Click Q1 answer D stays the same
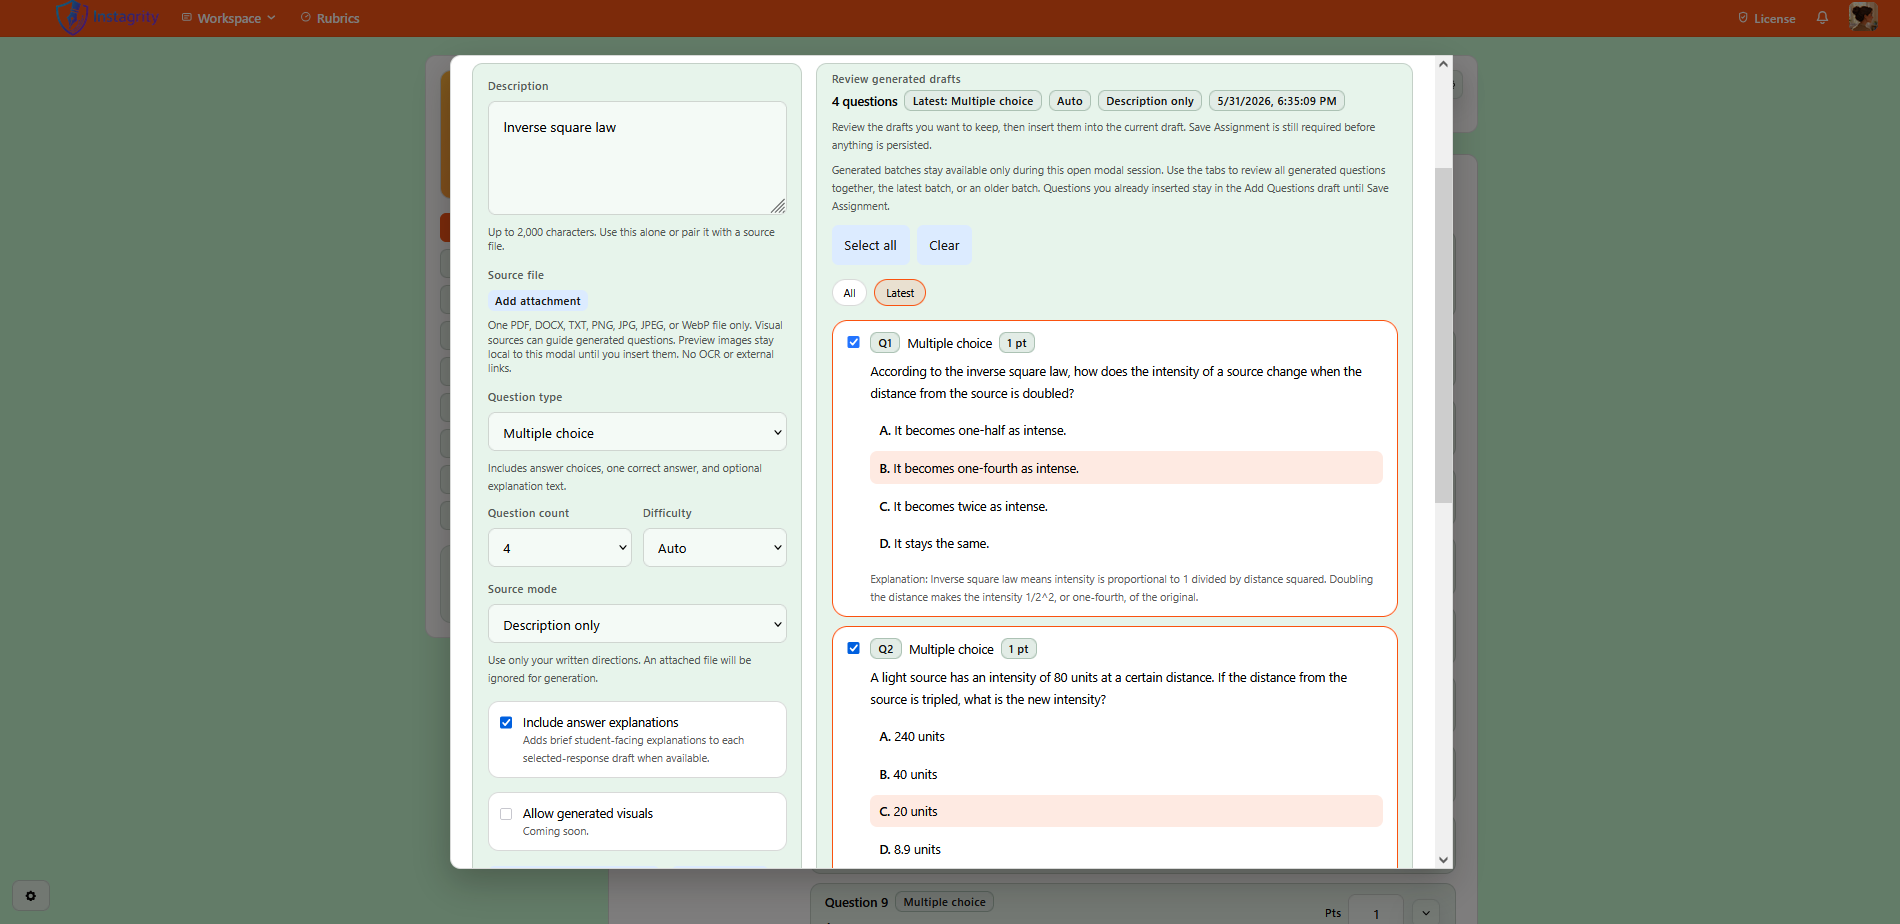1900x924 pixels. click(1126, 544)
